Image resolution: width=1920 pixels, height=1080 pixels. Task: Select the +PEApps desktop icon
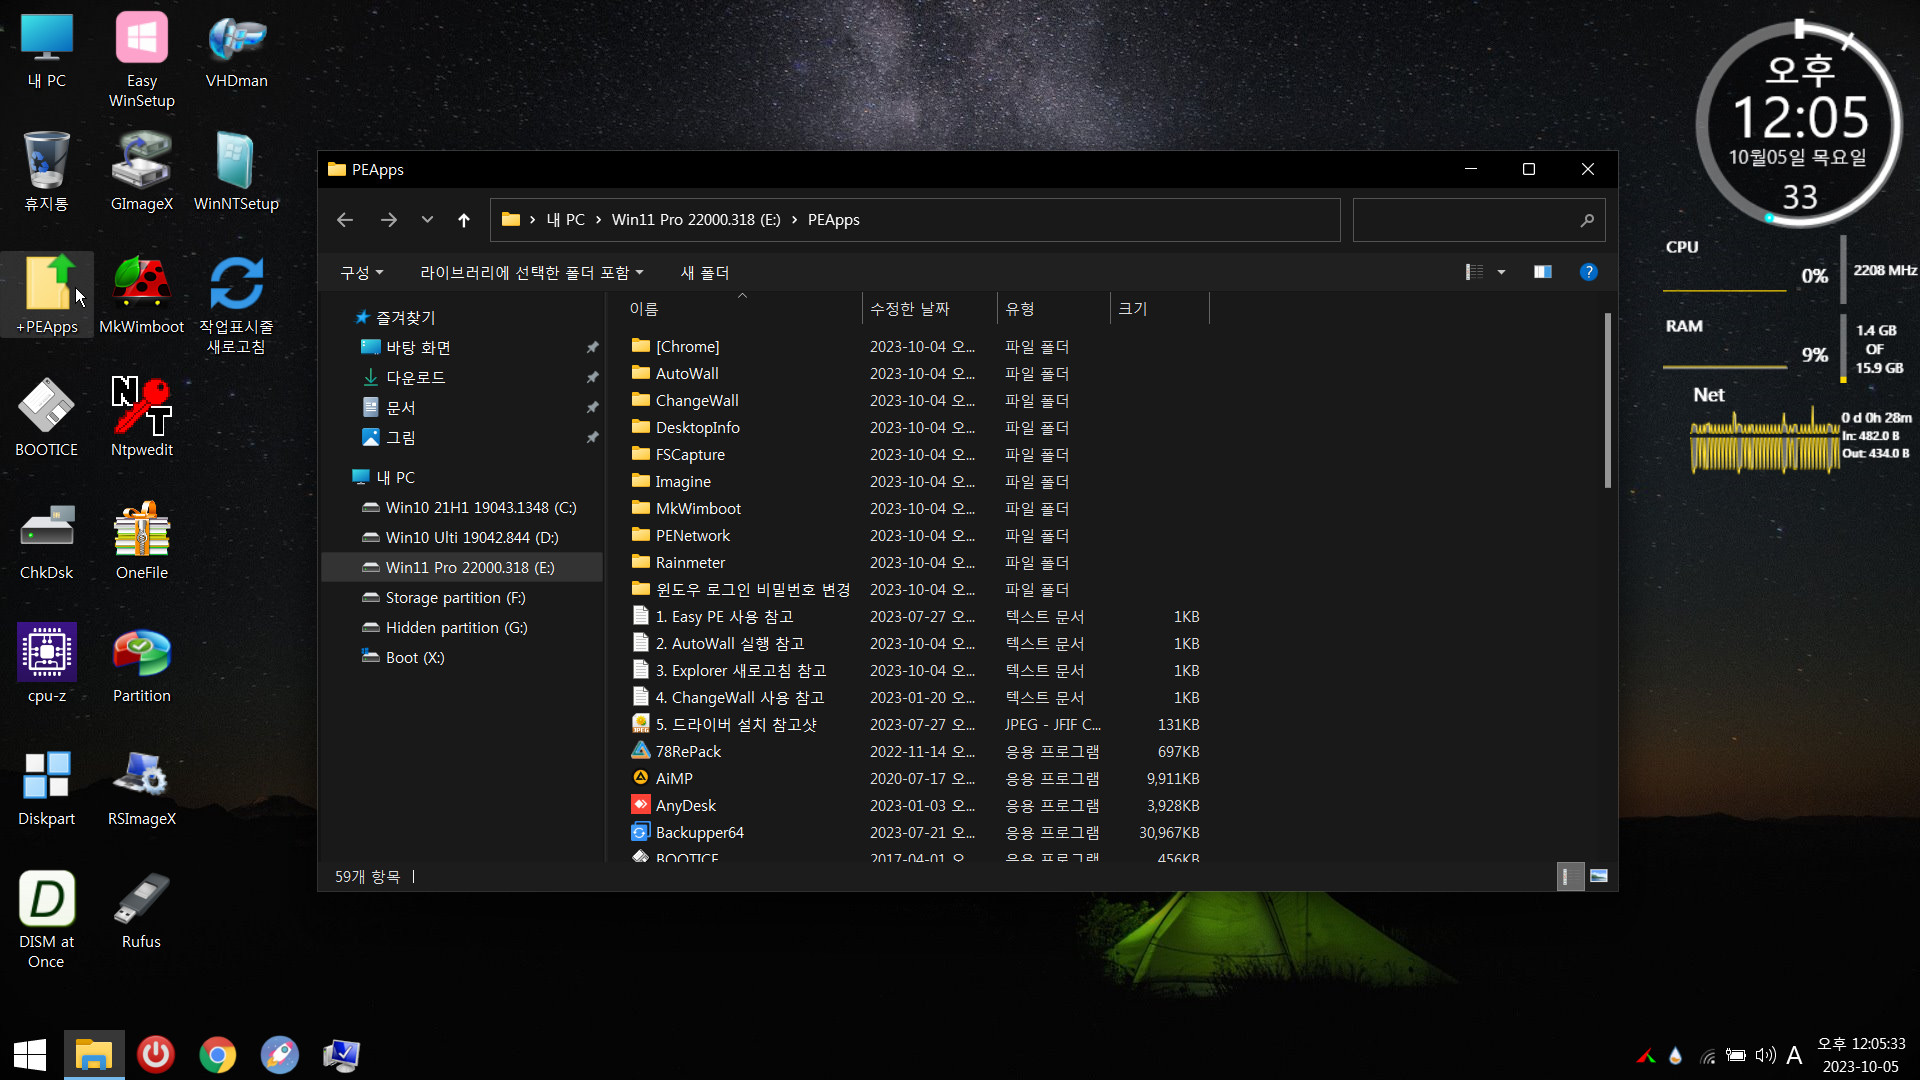[47, 295]
